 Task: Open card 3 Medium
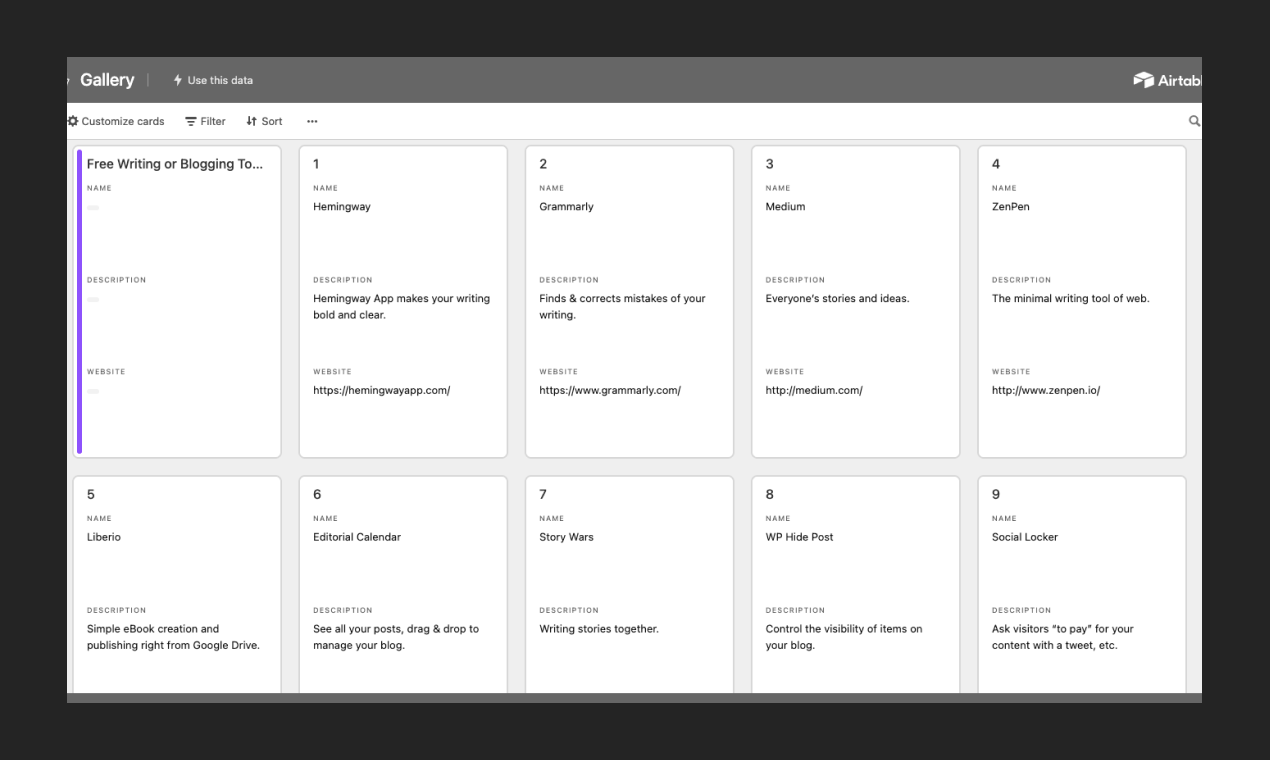(855, 301)
